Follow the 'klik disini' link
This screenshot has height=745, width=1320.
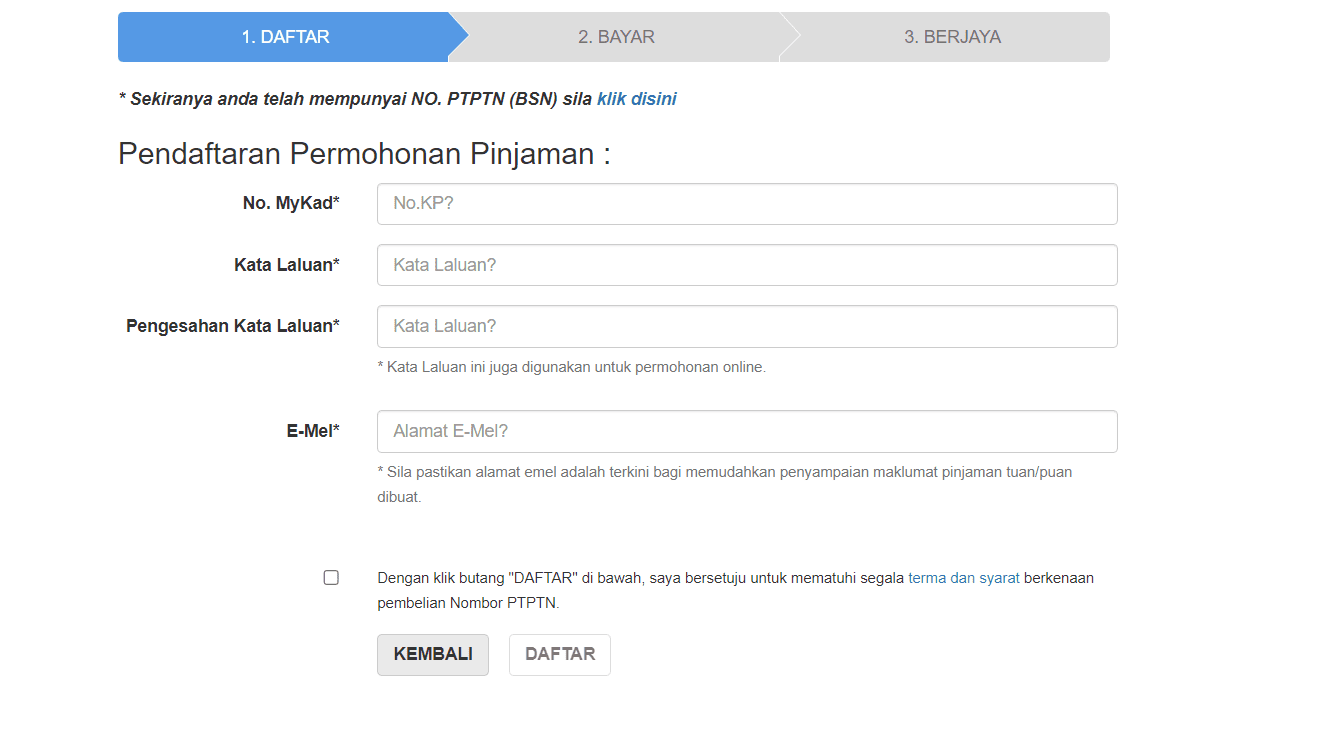(637, 99)
